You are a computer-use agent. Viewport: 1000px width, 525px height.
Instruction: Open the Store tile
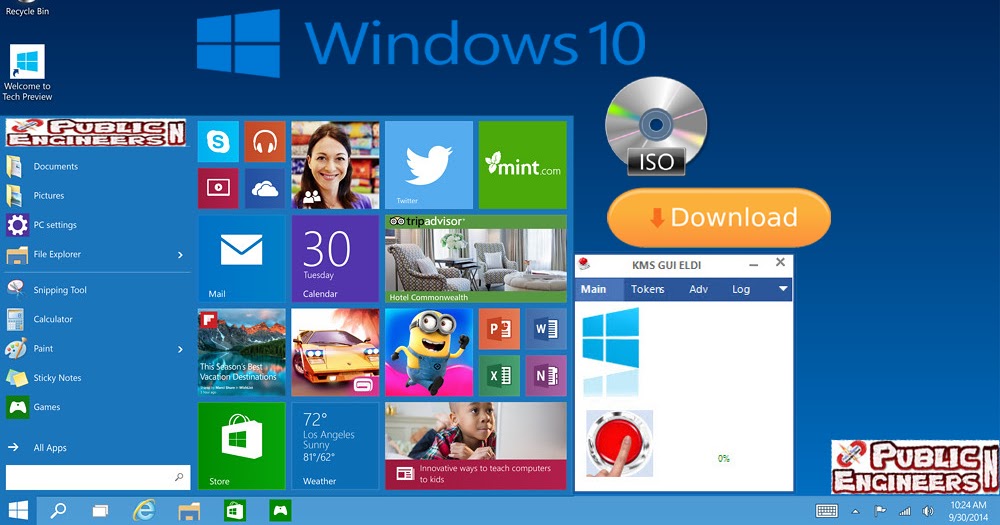click(242, 446)
